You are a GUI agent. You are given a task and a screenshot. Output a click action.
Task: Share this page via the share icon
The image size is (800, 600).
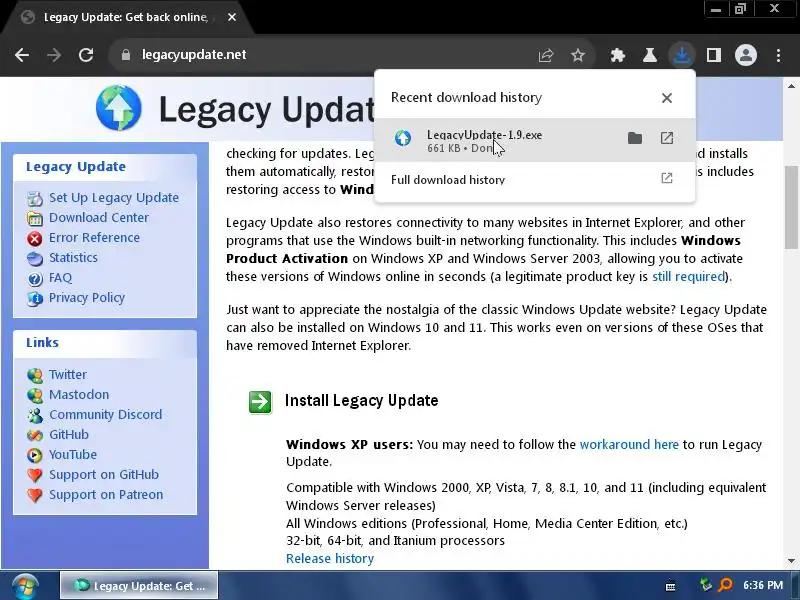tap(546, 55)
